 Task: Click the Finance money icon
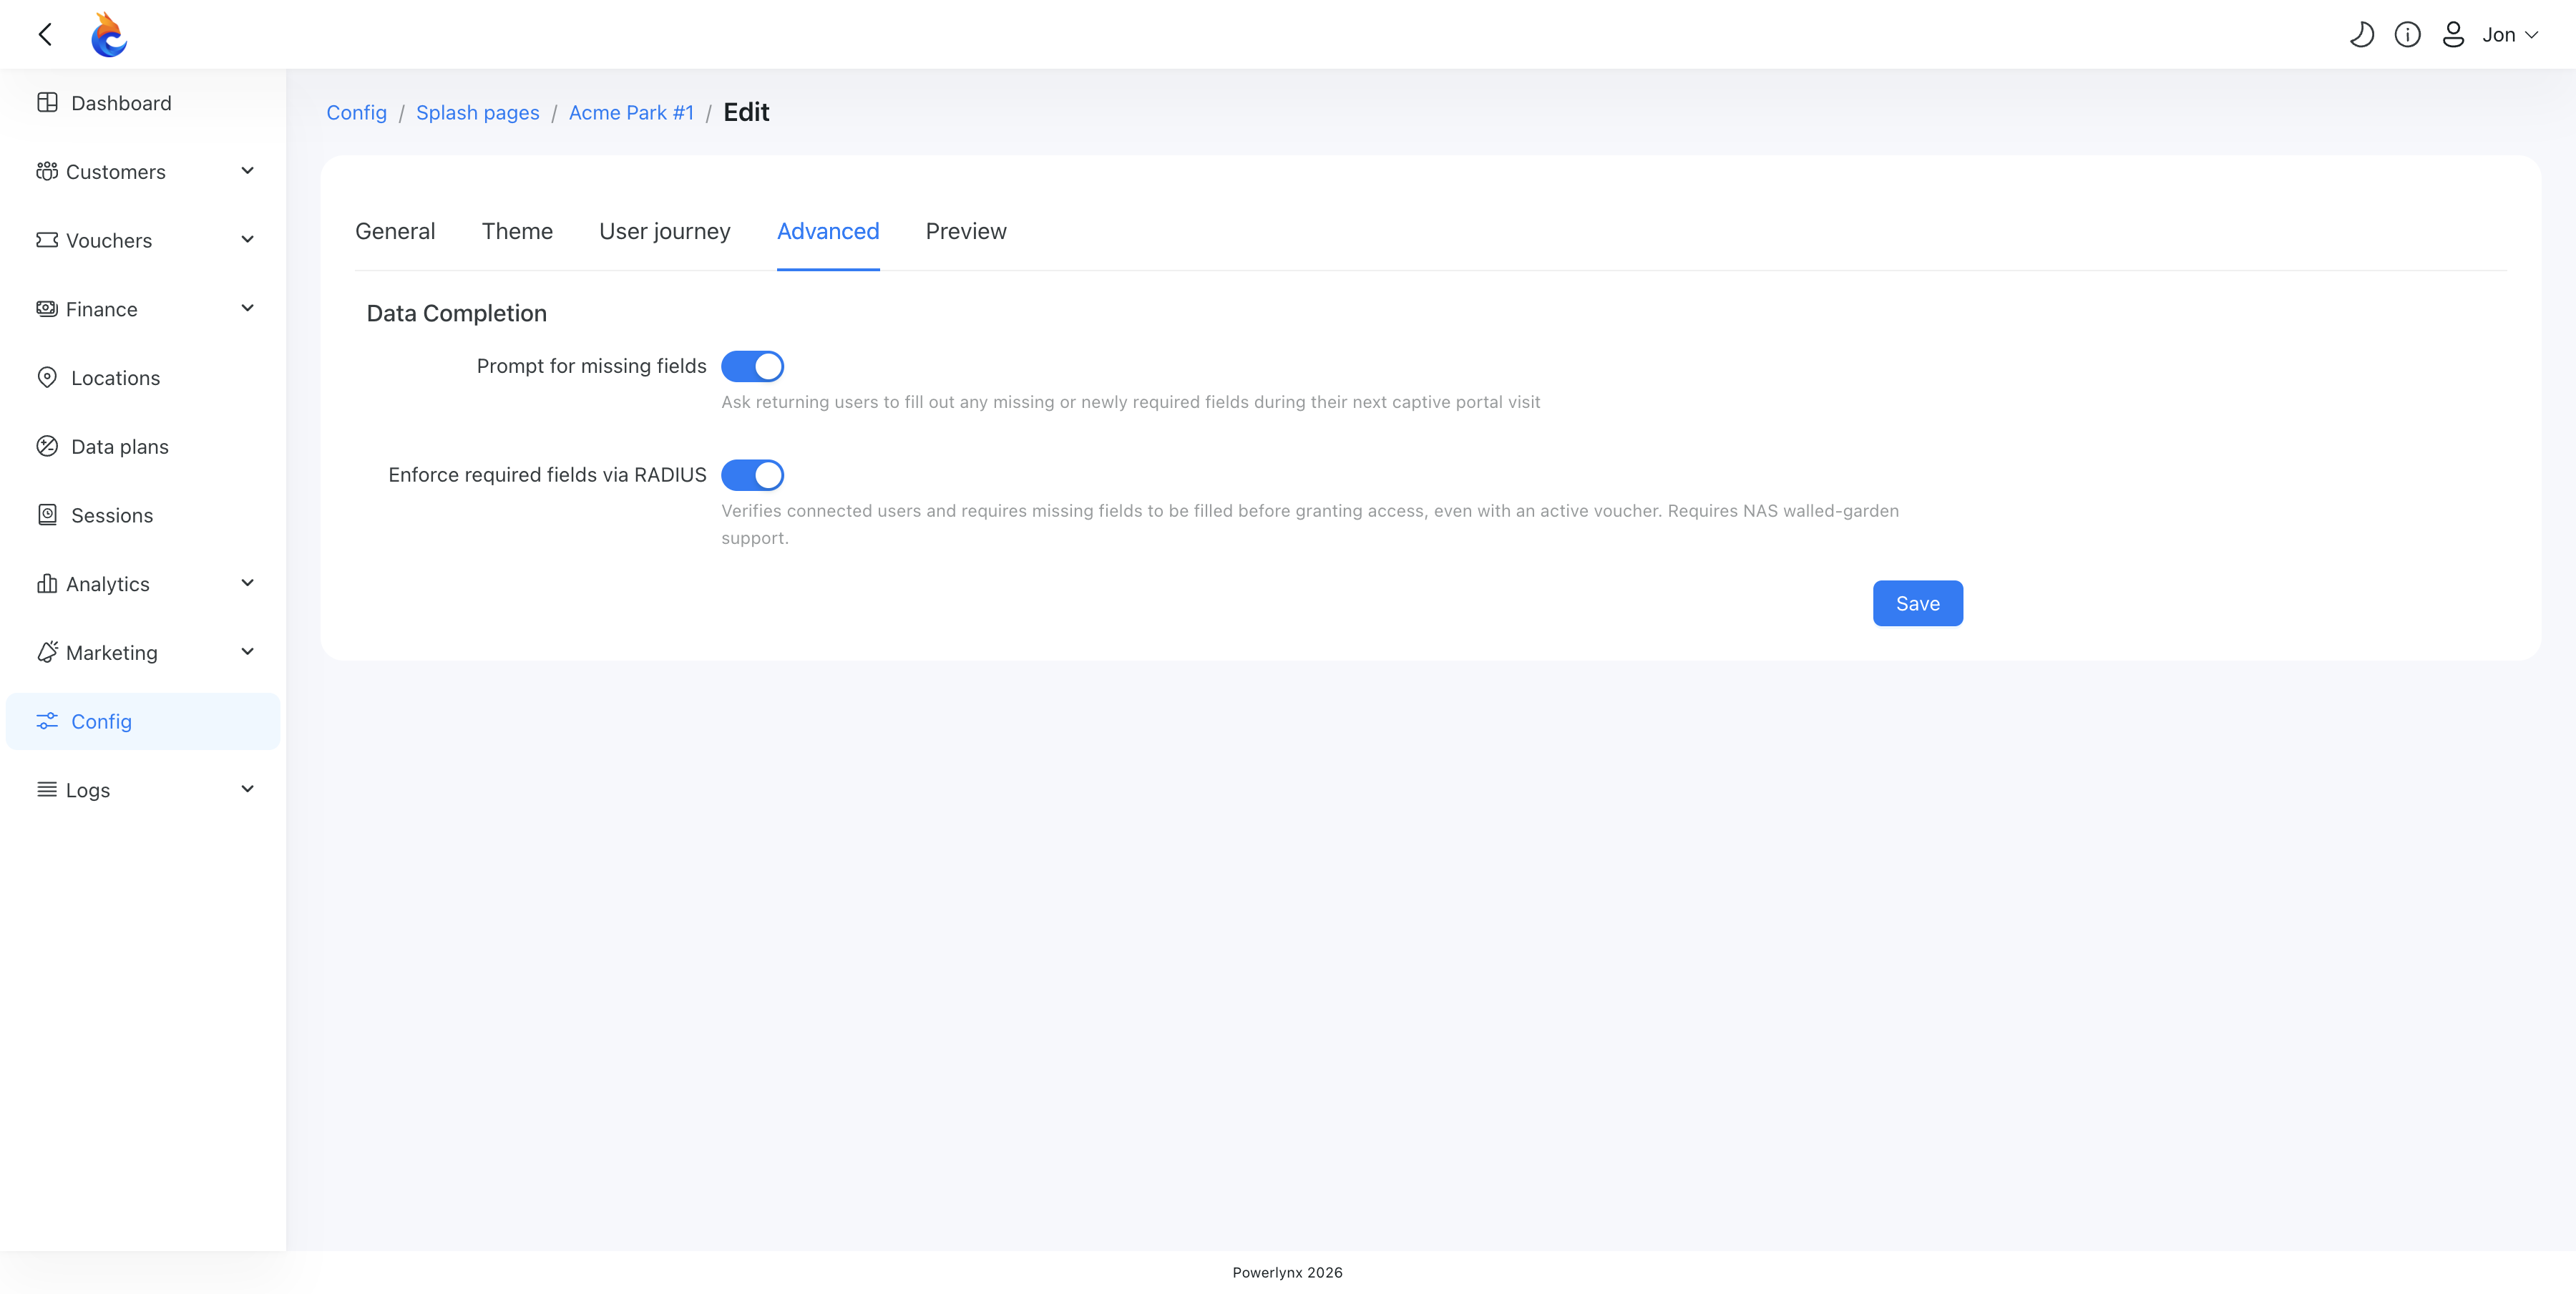[x=47, y=309]
